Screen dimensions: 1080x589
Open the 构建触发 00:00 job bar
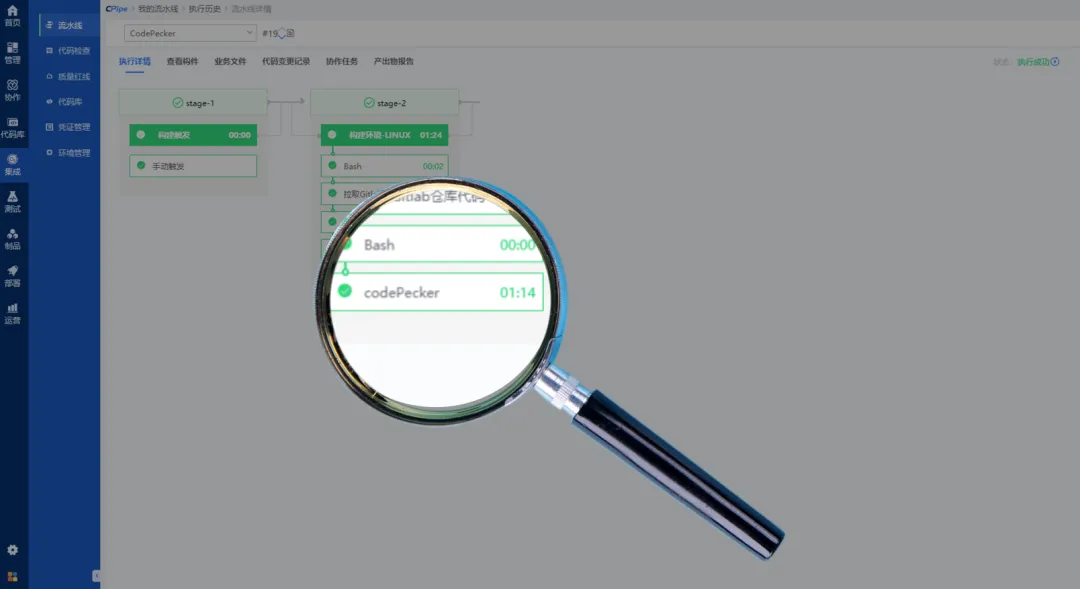click(193, 135)
